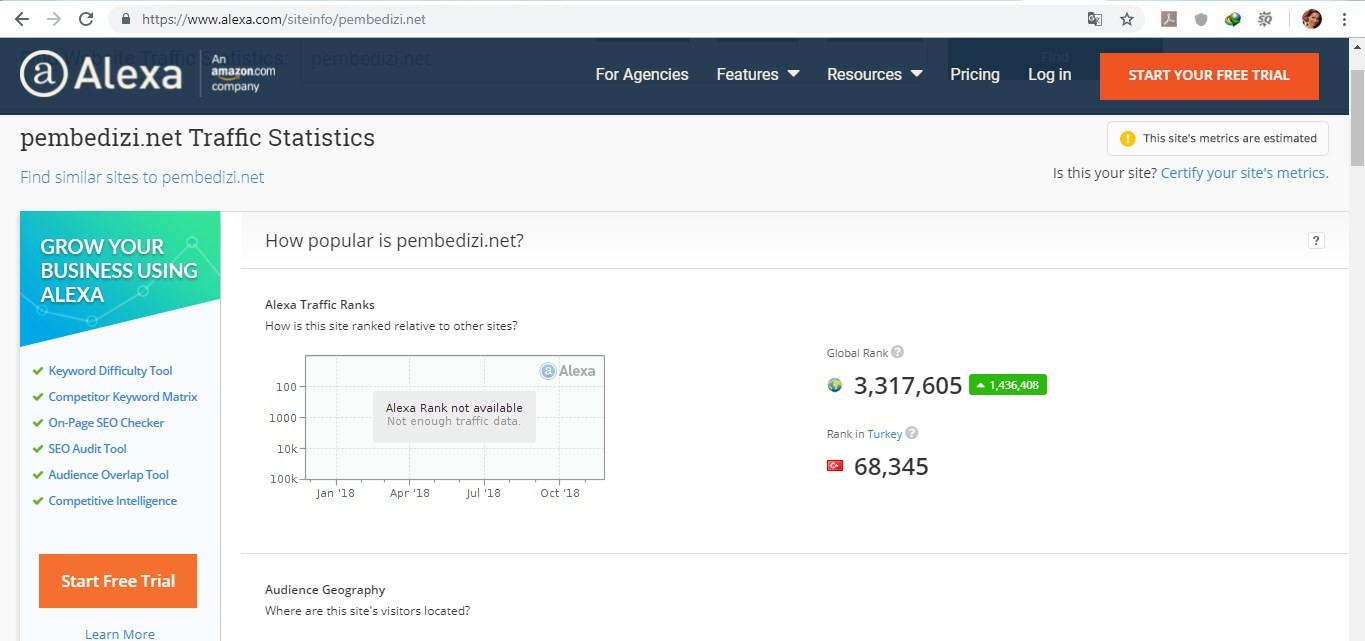The width and height of the screenshot is (1365, 641).
Task: Click the help icon beside Global Rank
Action: pos(898,352)
